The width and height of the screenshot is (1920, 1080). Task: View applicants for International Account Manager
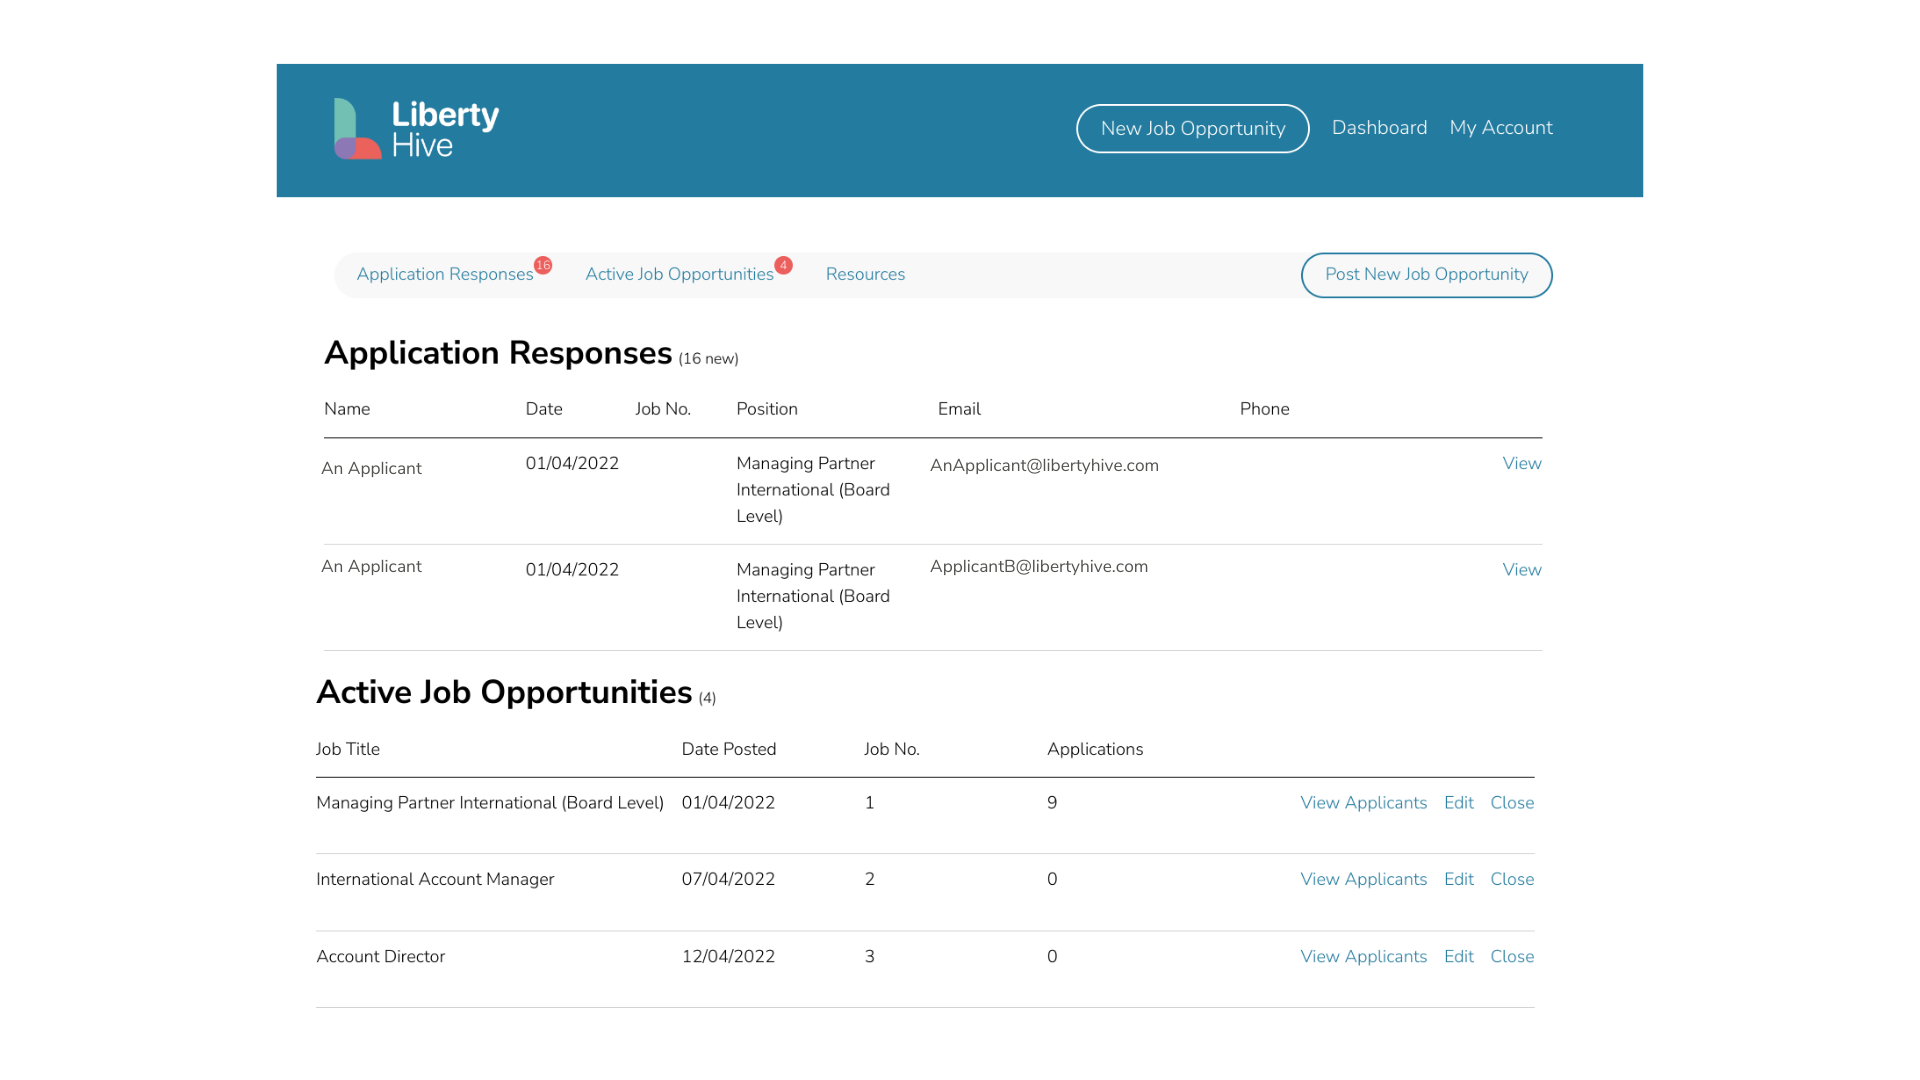(x=1363, y=880)
